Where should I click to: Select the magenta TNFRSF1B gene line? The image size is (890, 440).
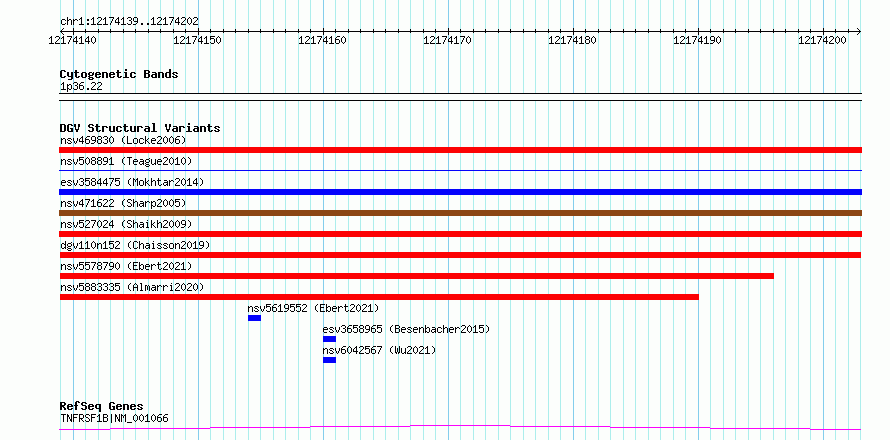point(460,427)
